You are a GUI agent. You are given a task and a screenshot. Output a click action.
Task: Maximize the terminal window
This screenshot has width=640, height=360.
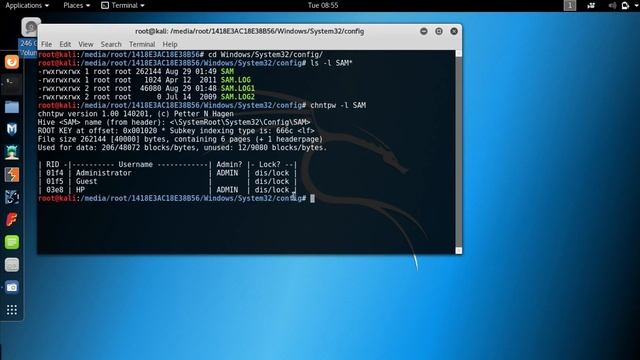(439, 31)
